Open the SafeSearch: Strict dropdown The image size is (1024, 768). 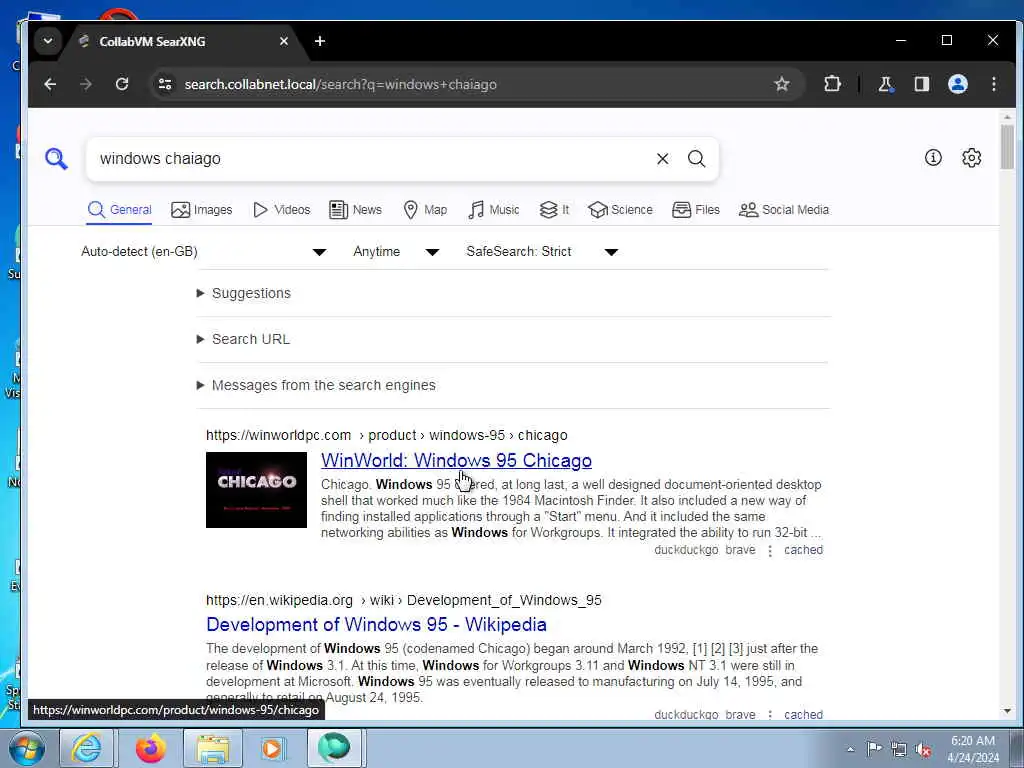[541, 251]
